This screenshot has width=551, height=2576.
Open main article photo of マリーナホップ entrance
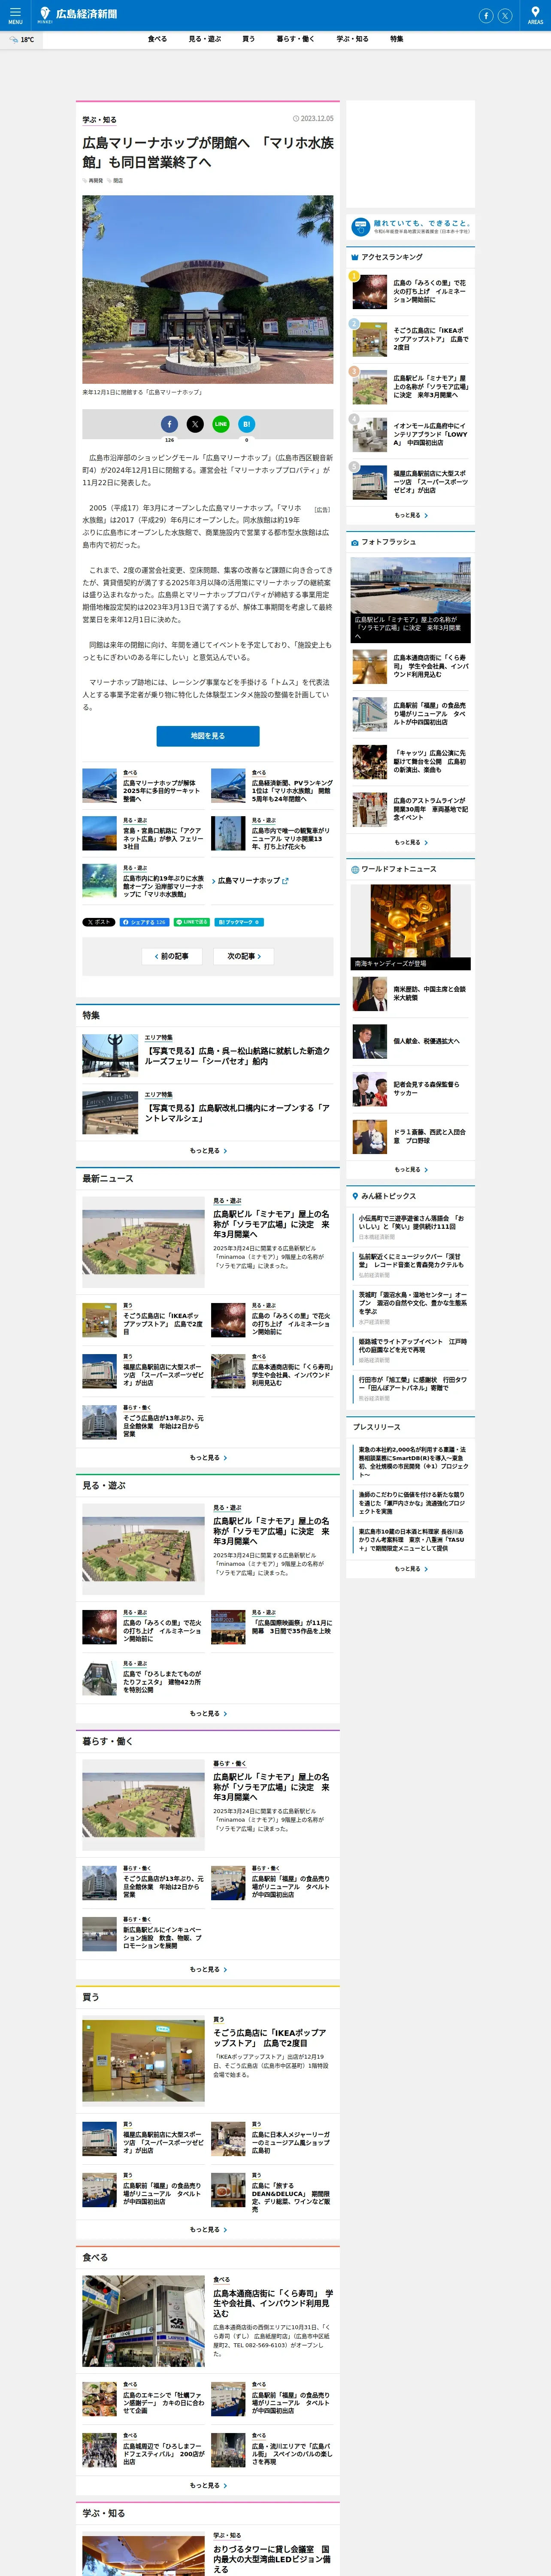[x=208, y=290]
